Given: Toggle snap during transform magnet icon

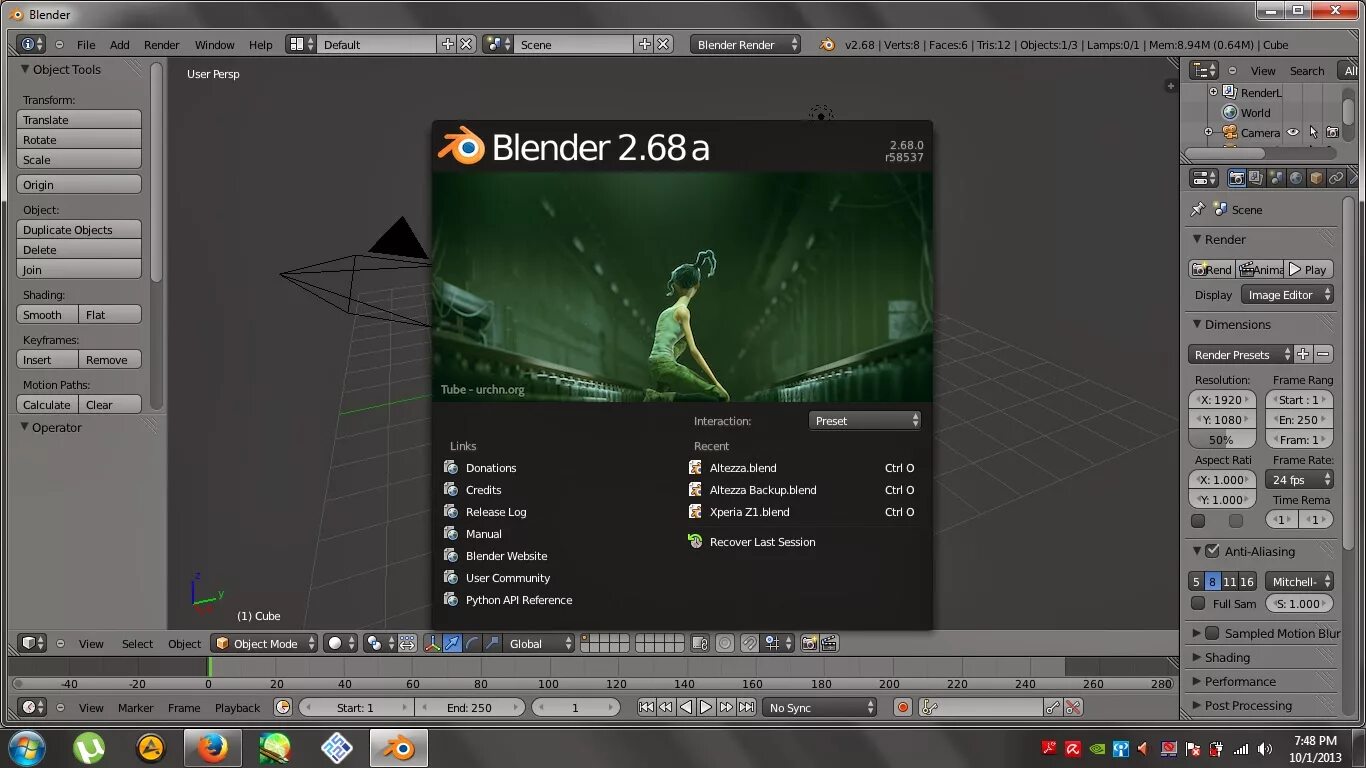Looking at the screenshot, I should 748,643.
